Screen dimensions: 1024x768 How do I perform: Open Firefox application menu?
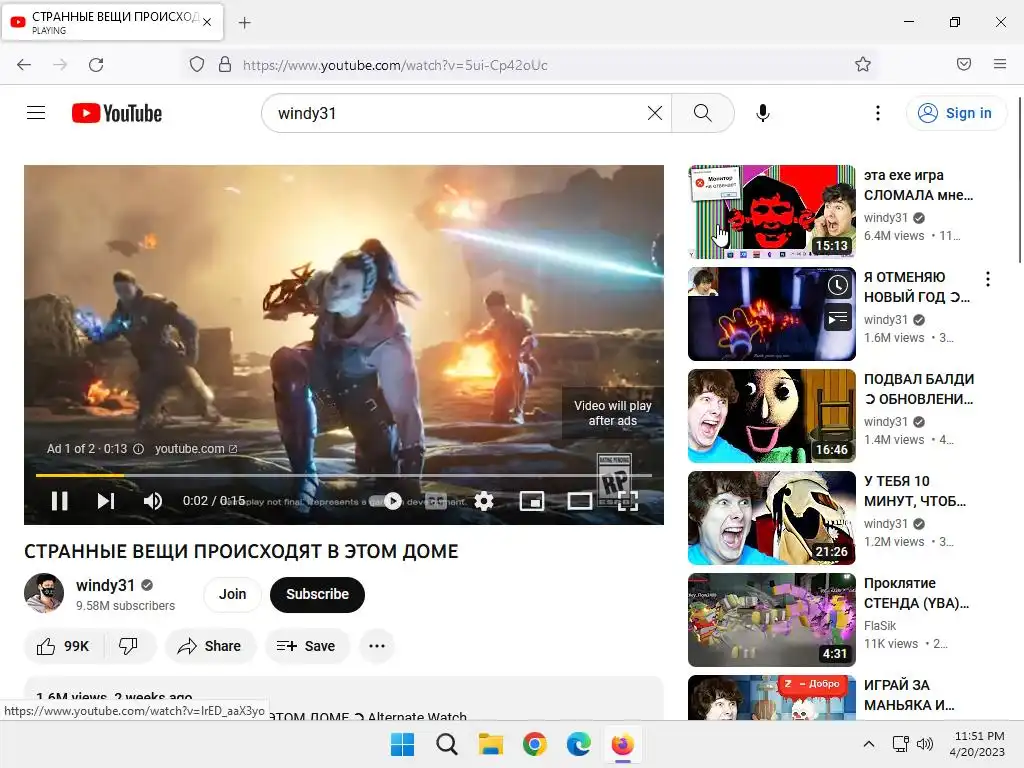(1000, 64)
